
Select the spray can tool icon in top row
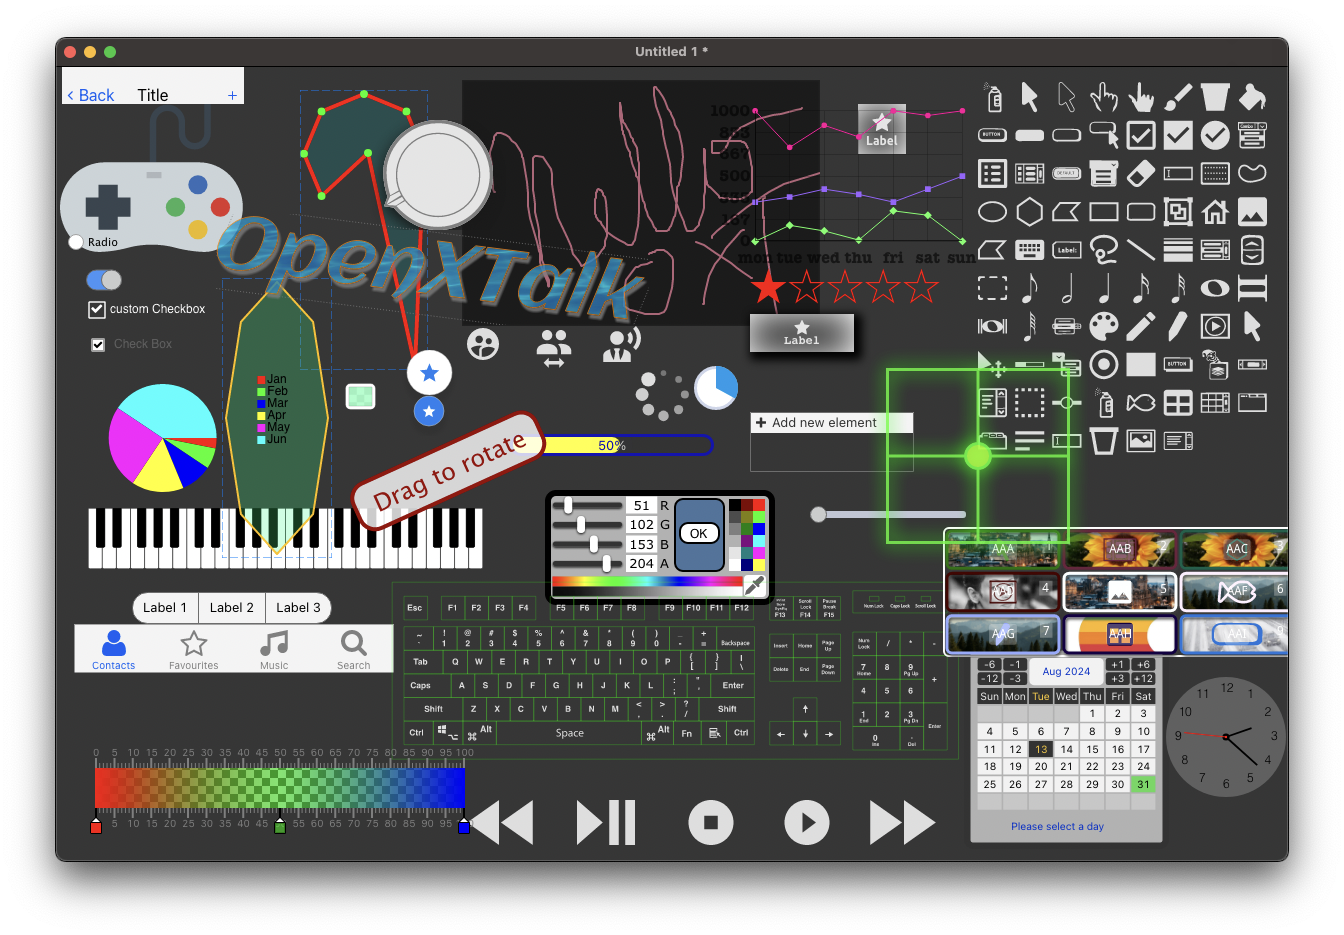pyautogui.click(x=993, y=97)
